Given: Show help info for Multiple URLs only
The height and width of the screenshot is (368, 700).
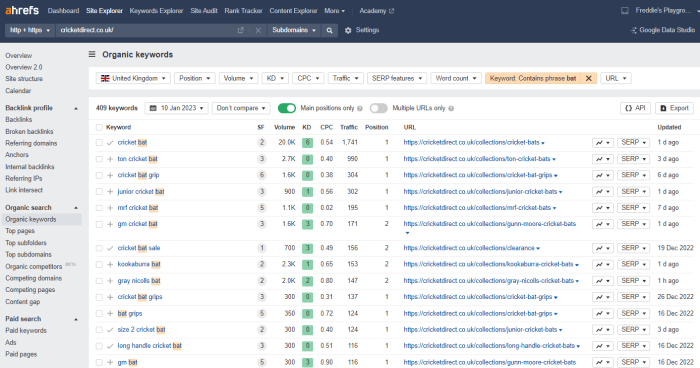Looking at the screenshot, I should tap(451, 109).
